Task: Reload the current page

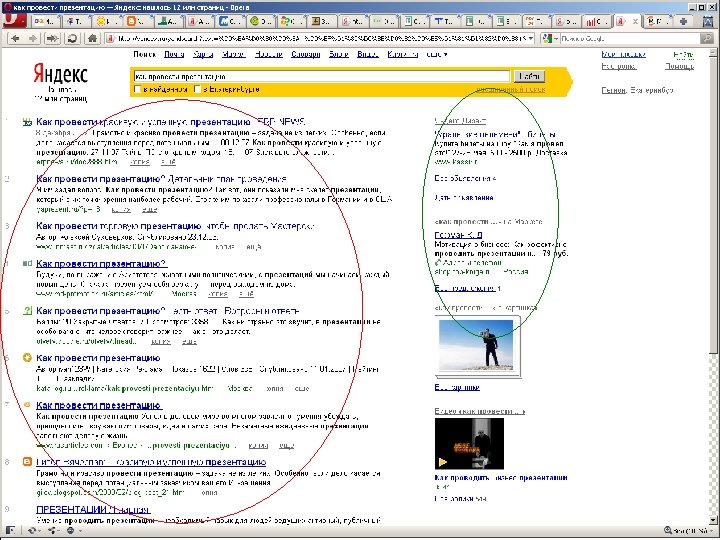Action: (x=72, y=39)
